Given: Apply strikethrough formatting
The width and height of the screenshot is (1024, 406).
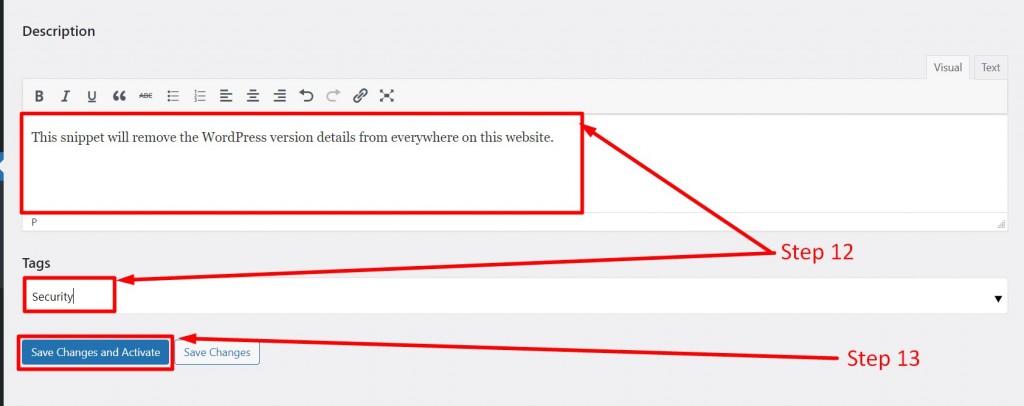Looking at the screenshot, I should (x=146, y=96).
